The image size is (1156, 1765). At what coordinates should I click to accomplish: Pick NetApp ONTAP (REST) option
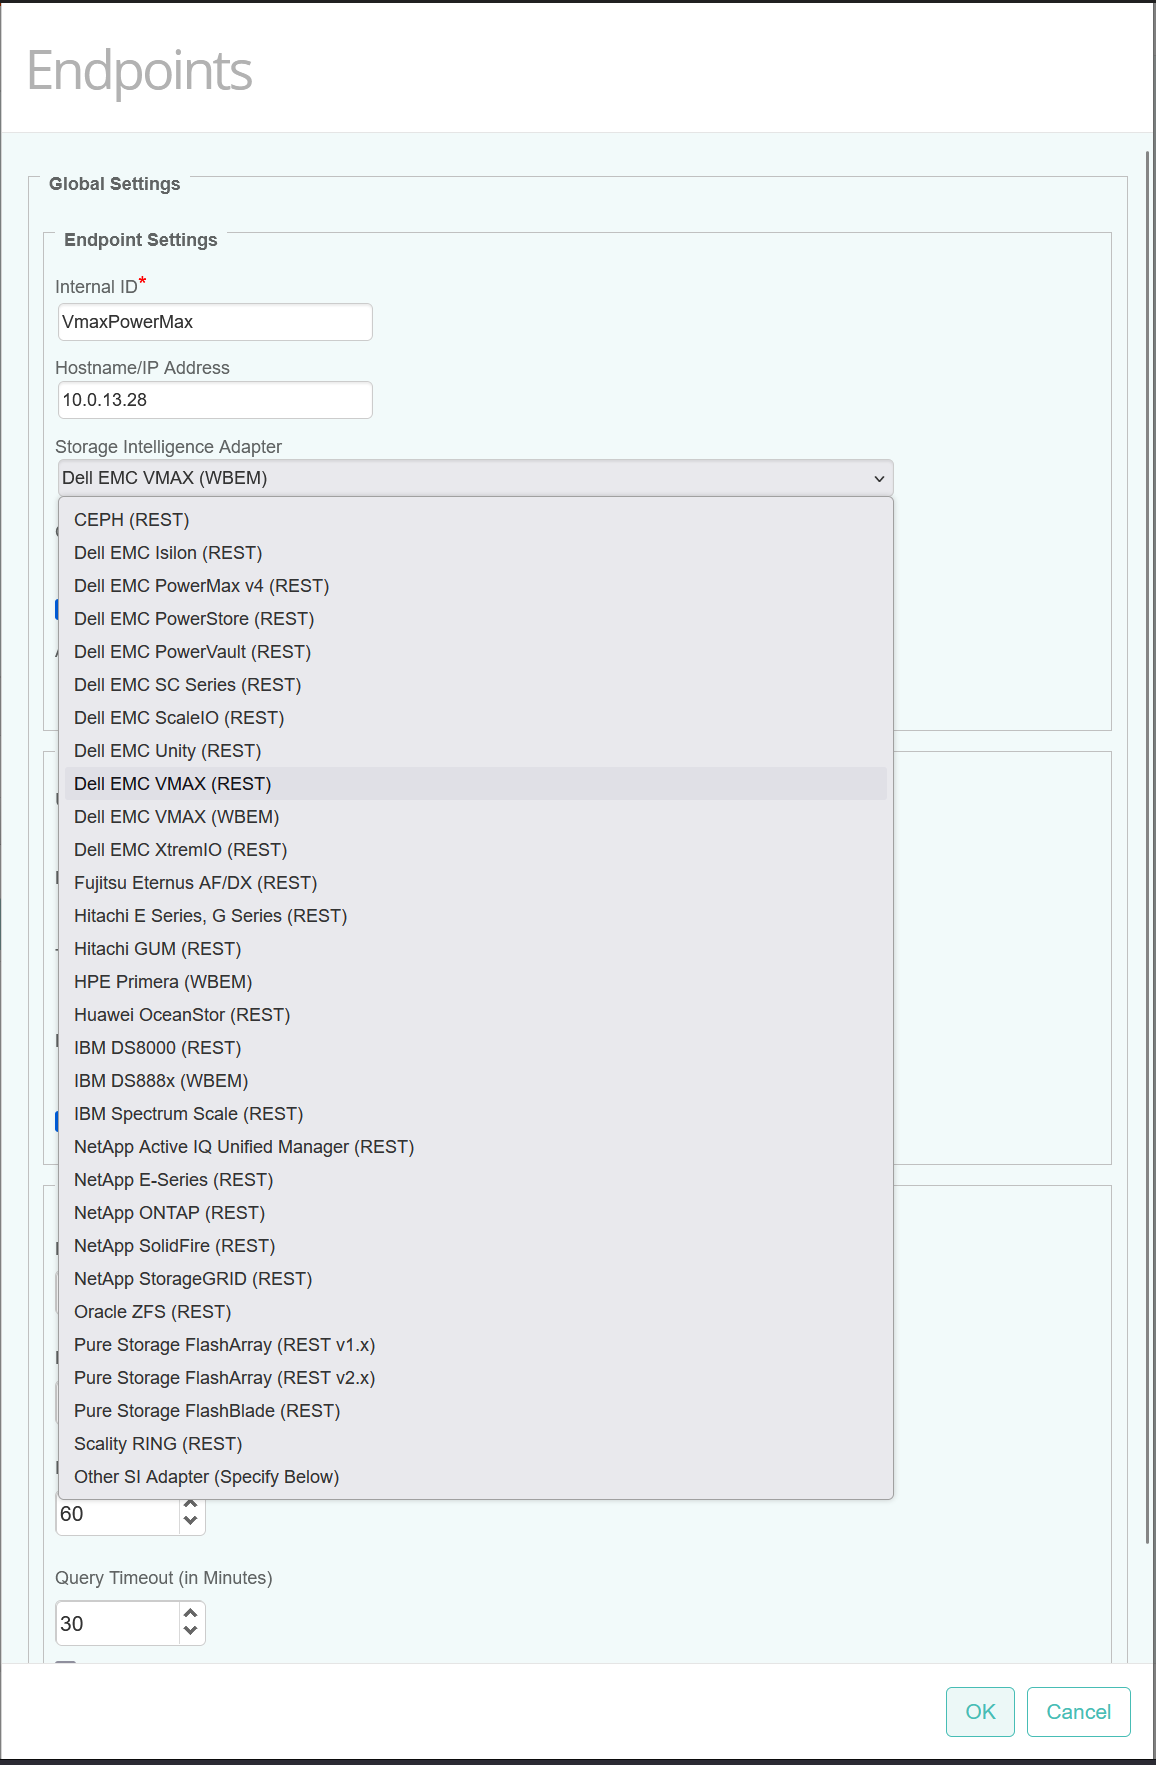476,1213
